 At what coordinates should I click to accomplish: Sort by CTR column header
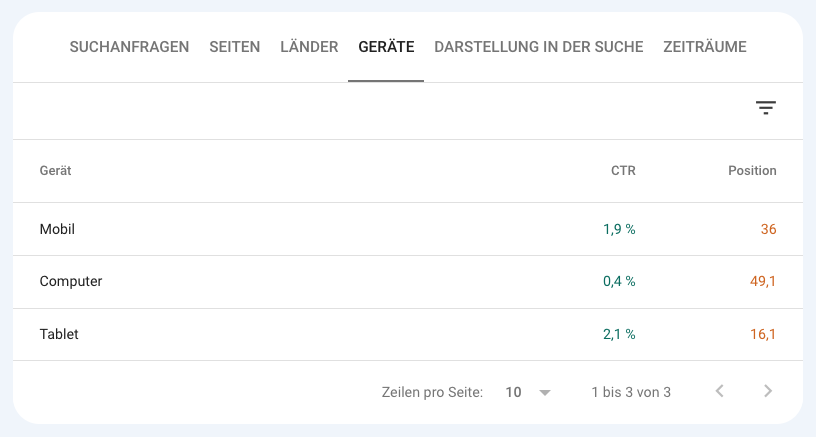click(x=623, y=171)
